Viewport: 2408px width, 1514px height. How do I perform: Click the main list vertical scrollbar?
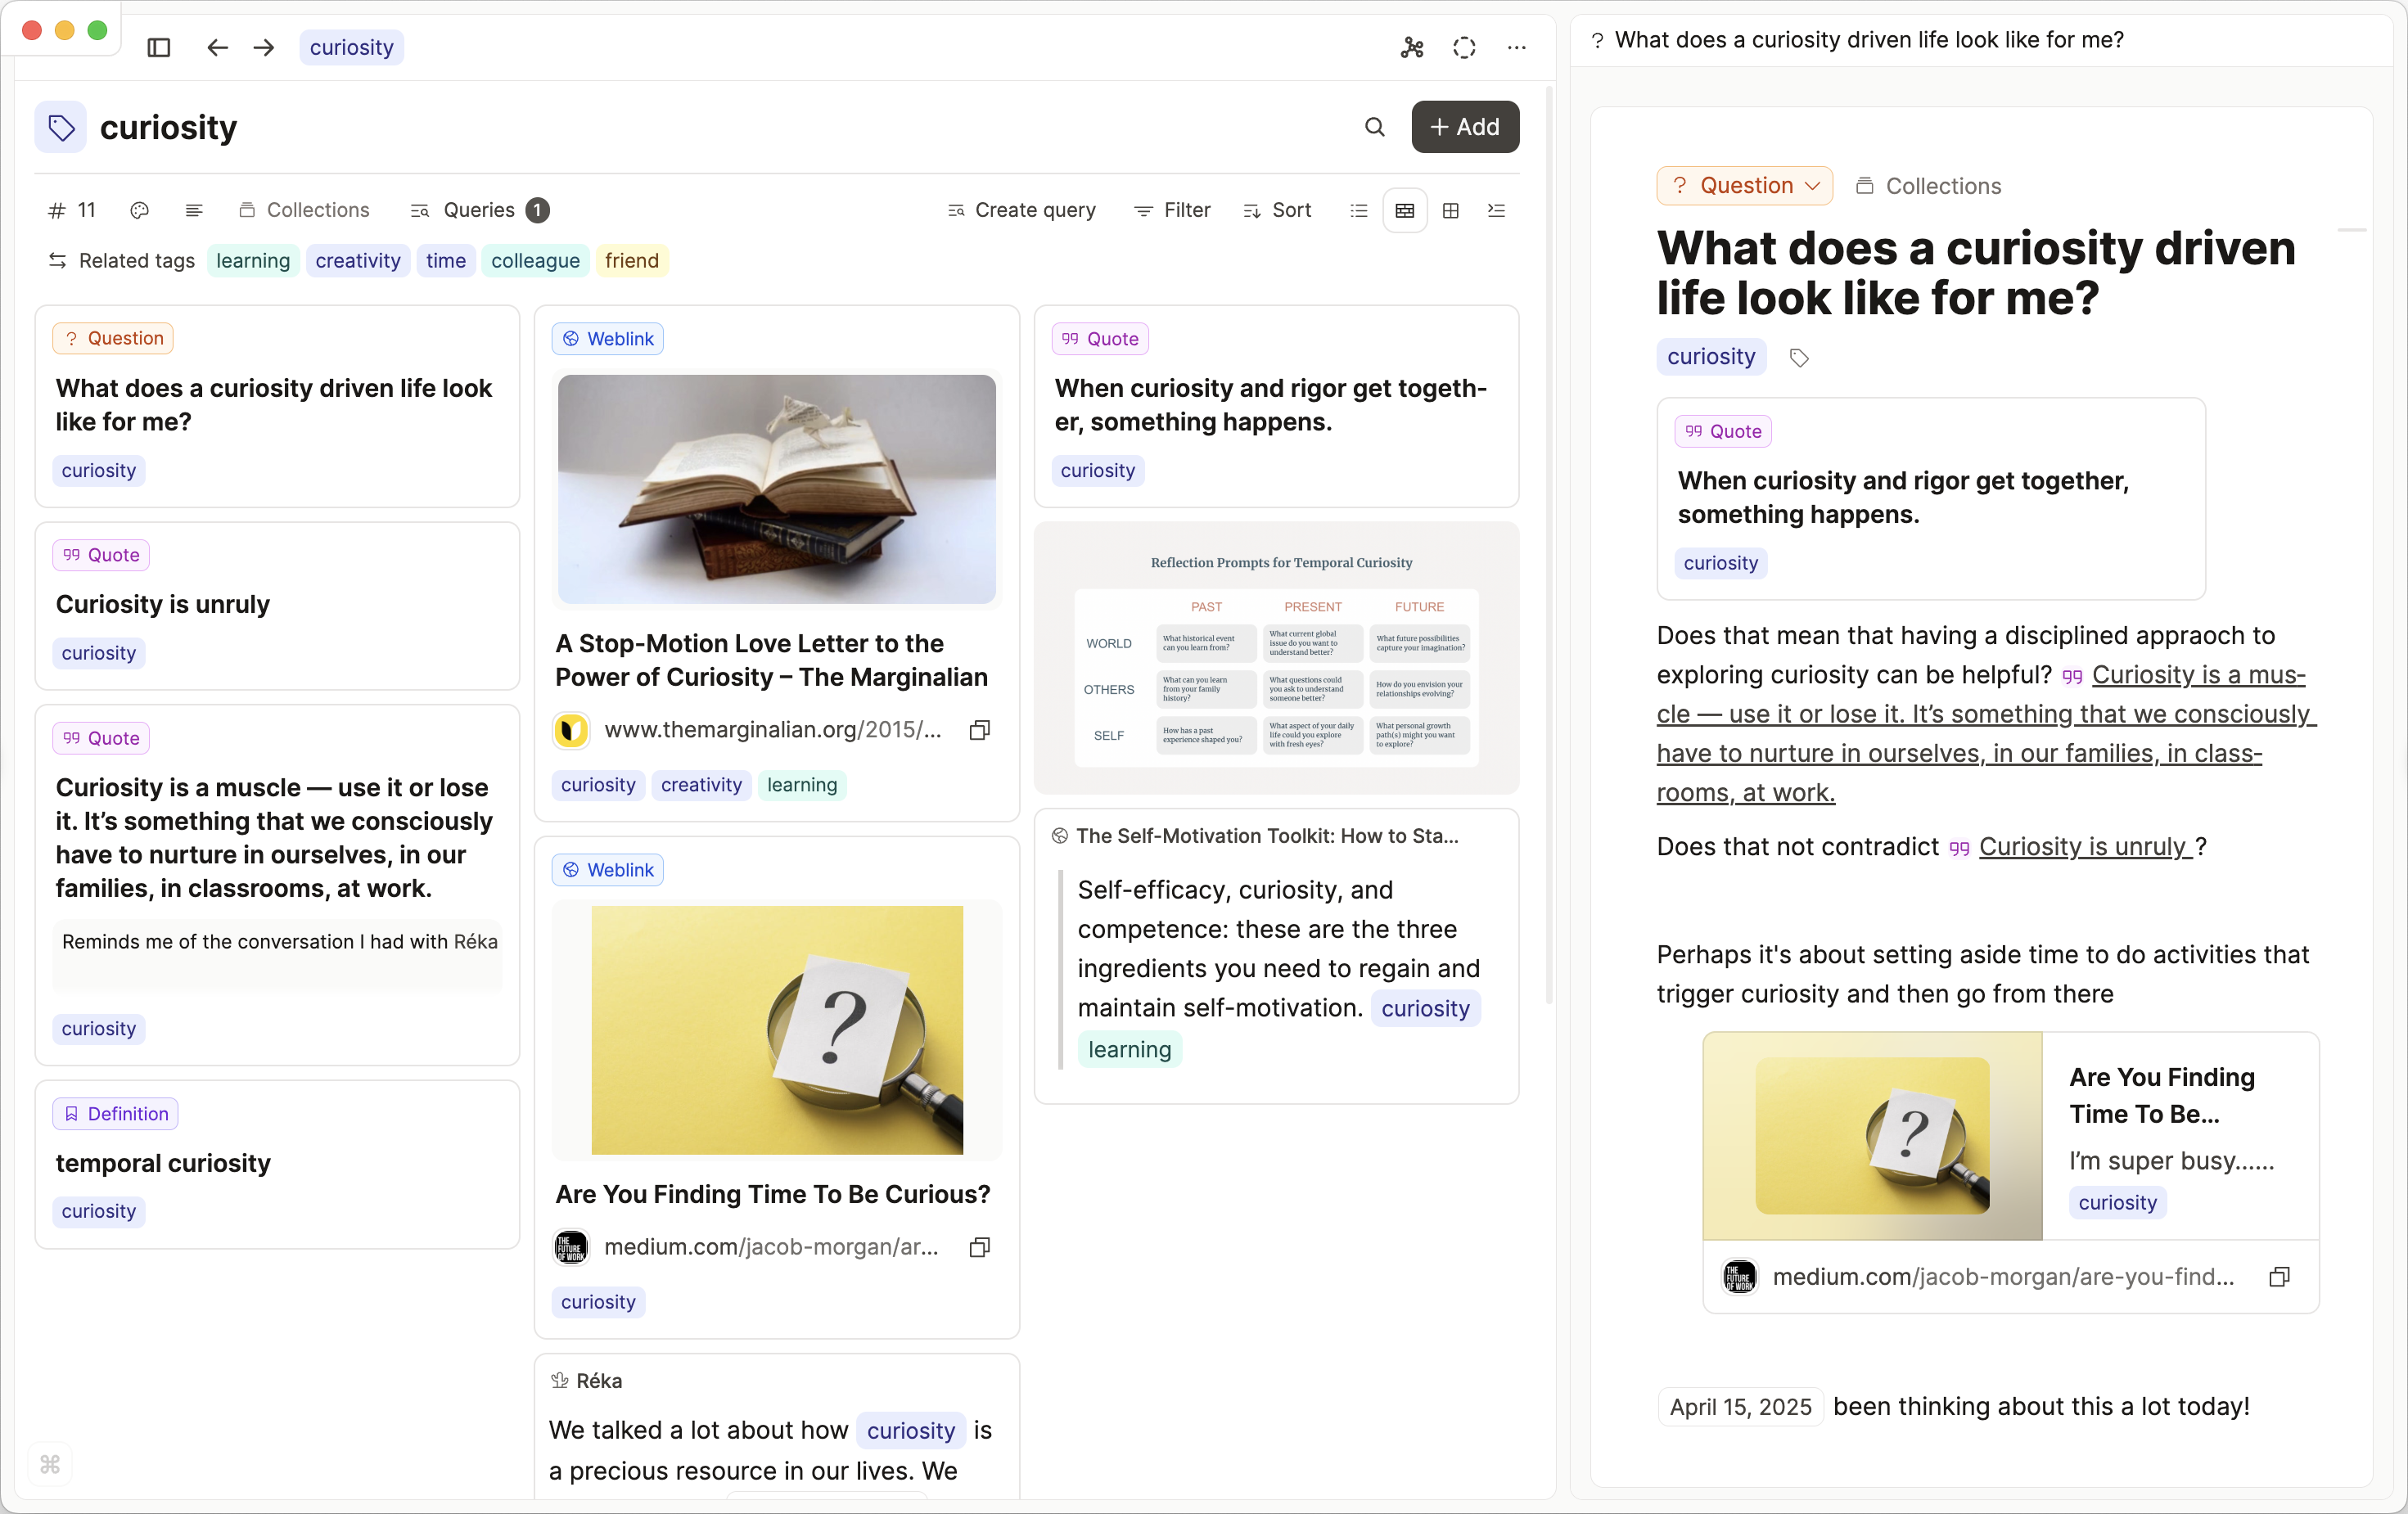(1549, 545)
